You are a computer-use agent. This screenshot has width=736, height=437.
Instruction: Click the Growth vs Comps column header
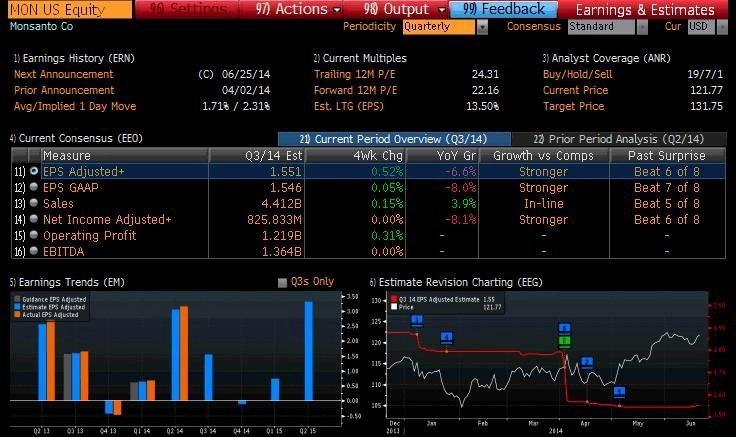544,155
